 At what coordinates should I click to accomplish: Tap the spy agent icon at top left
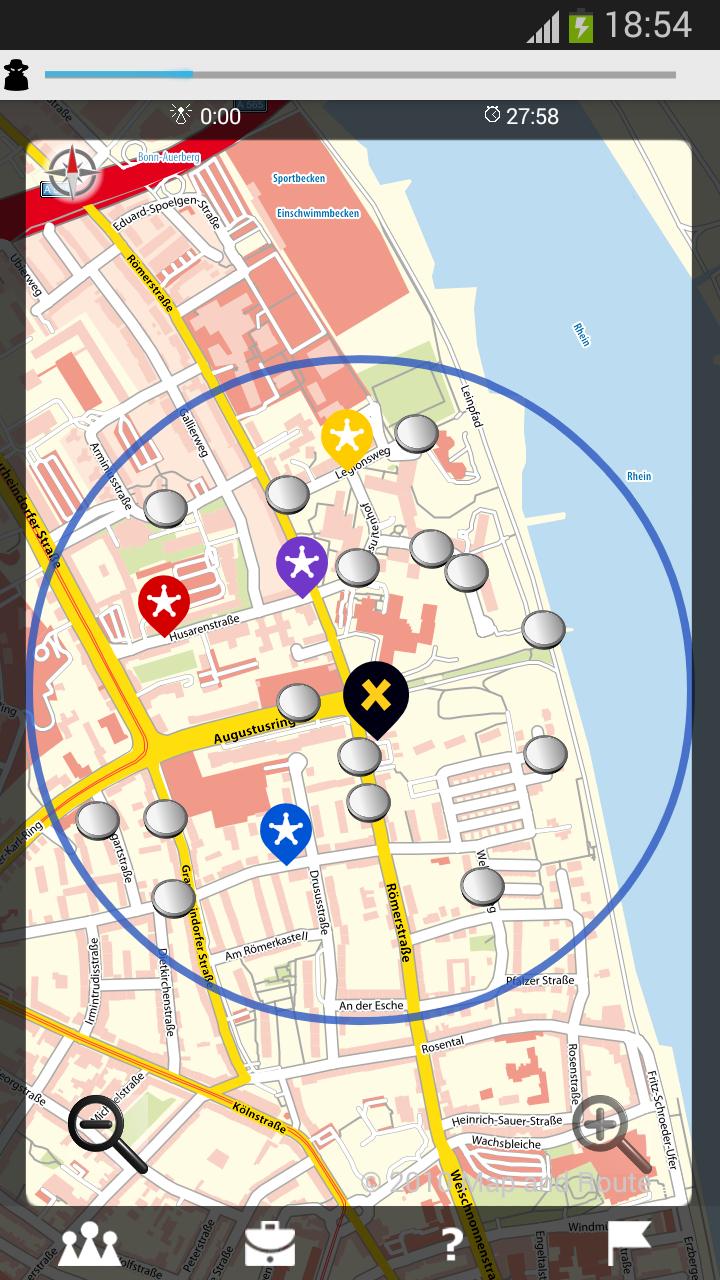tap(17, 75)
